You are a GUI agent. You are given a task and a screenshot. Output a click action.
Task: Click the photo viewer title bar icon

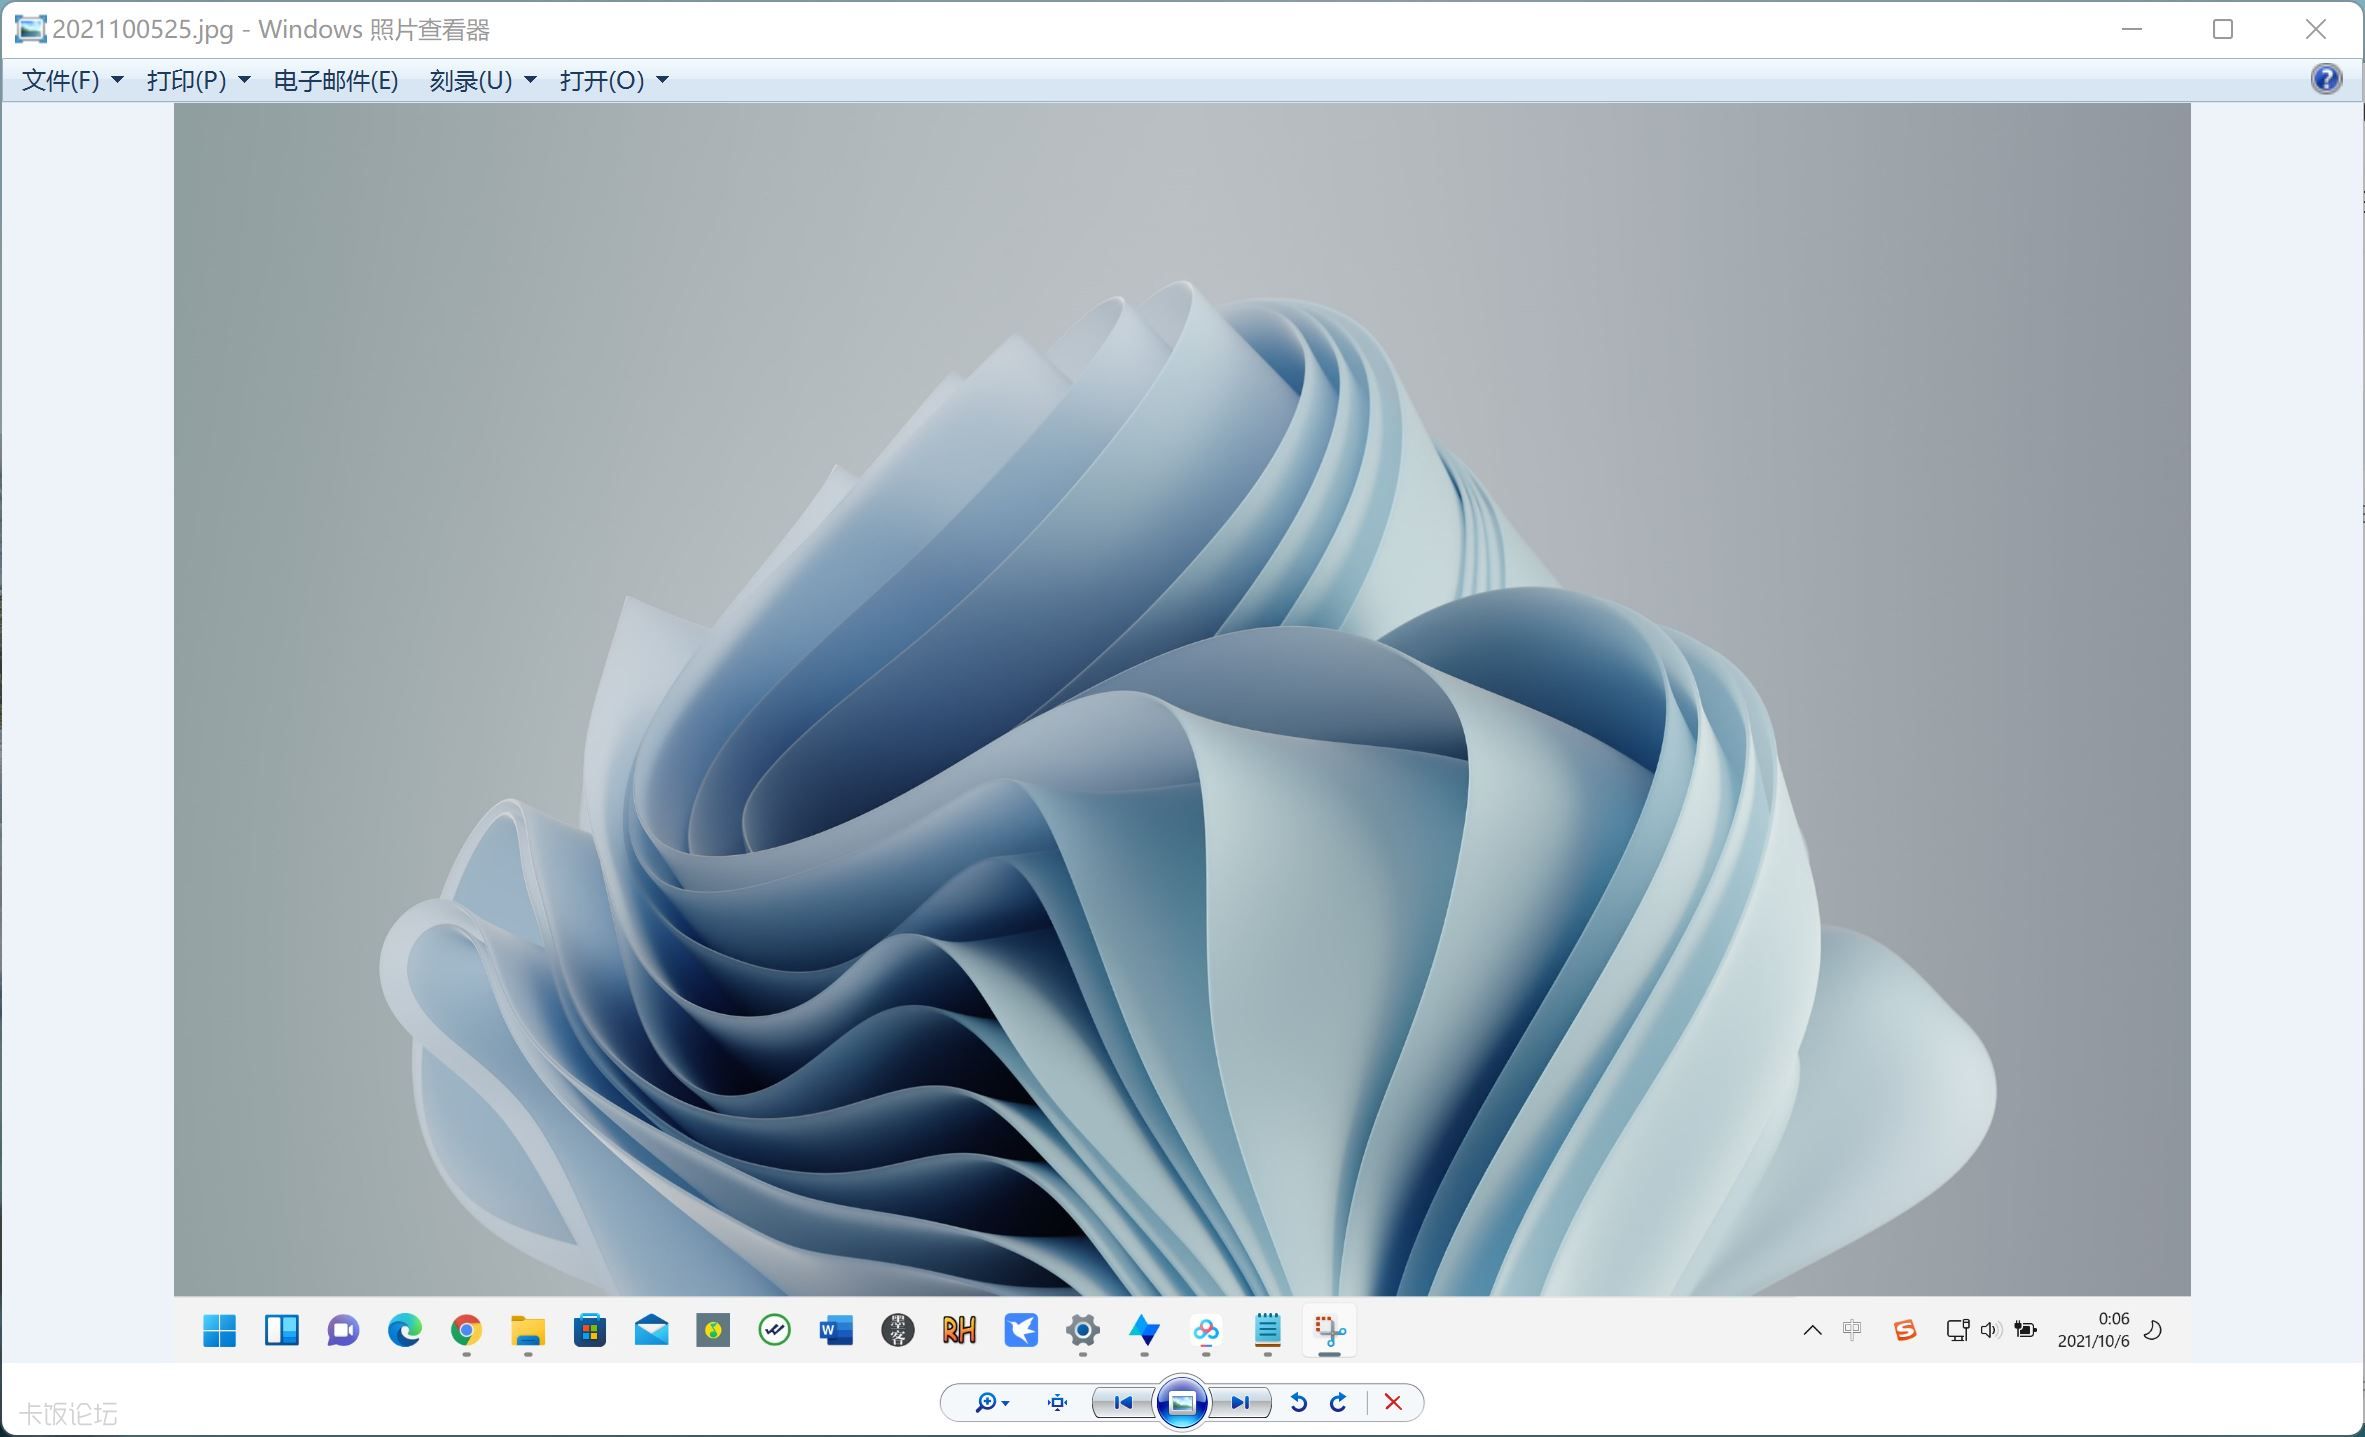click(x=30, y=29)
